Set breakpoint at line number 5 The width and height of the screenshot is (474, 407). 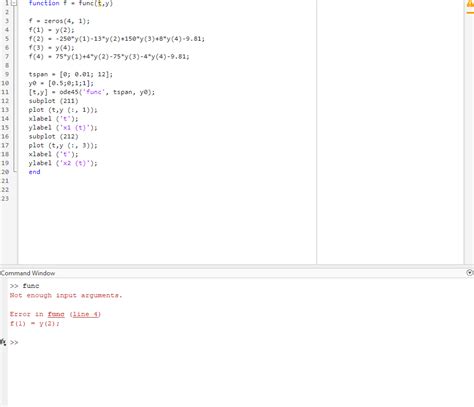pos(7,39)
